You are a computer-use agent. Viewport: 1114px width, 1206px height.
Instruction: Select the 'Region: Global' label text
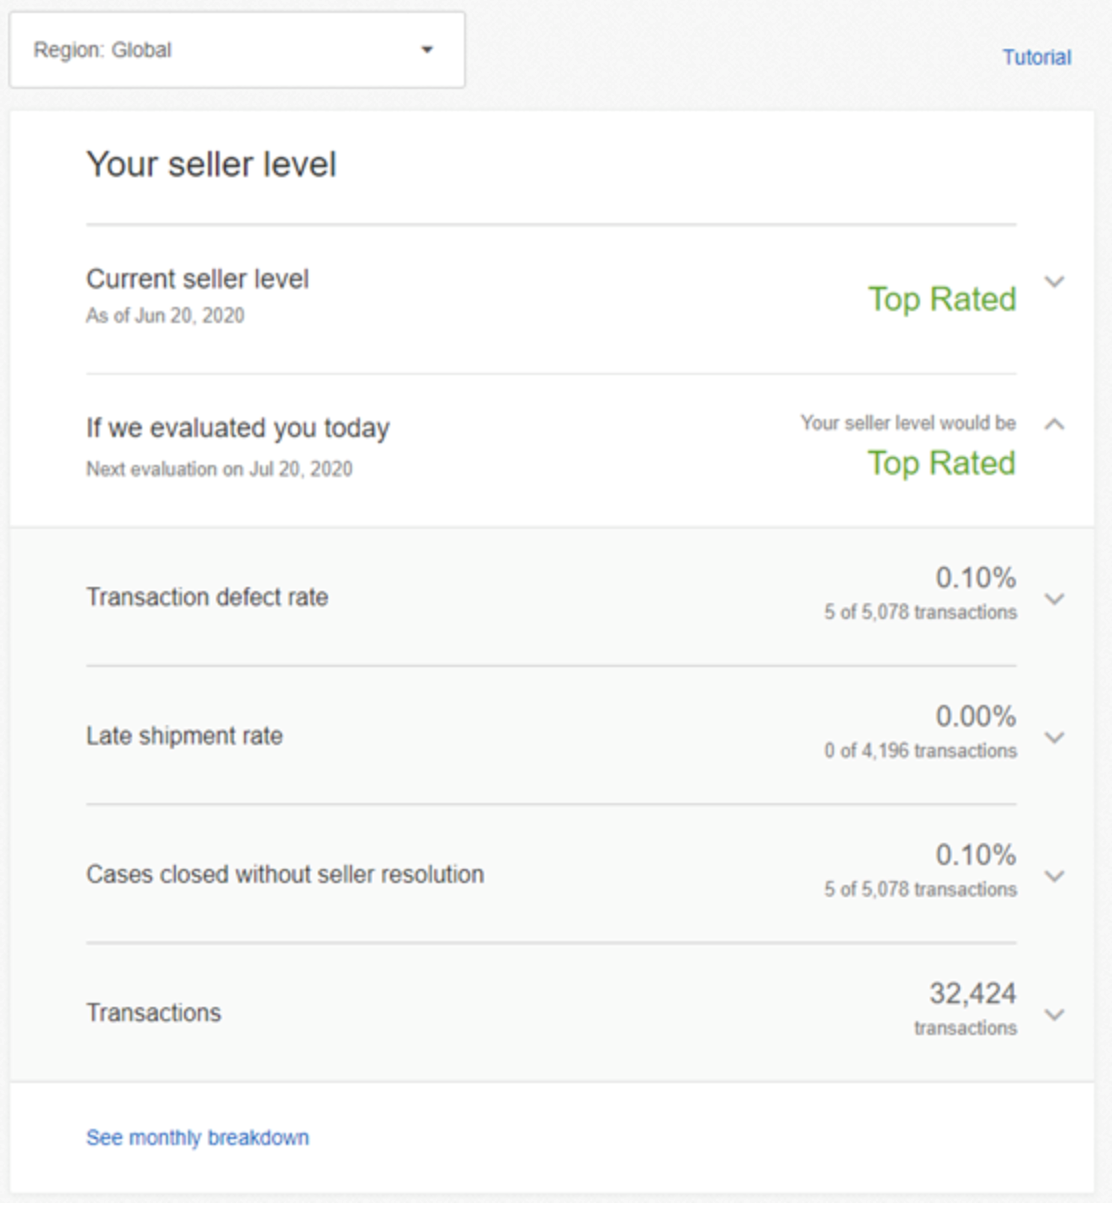(102, 50)
